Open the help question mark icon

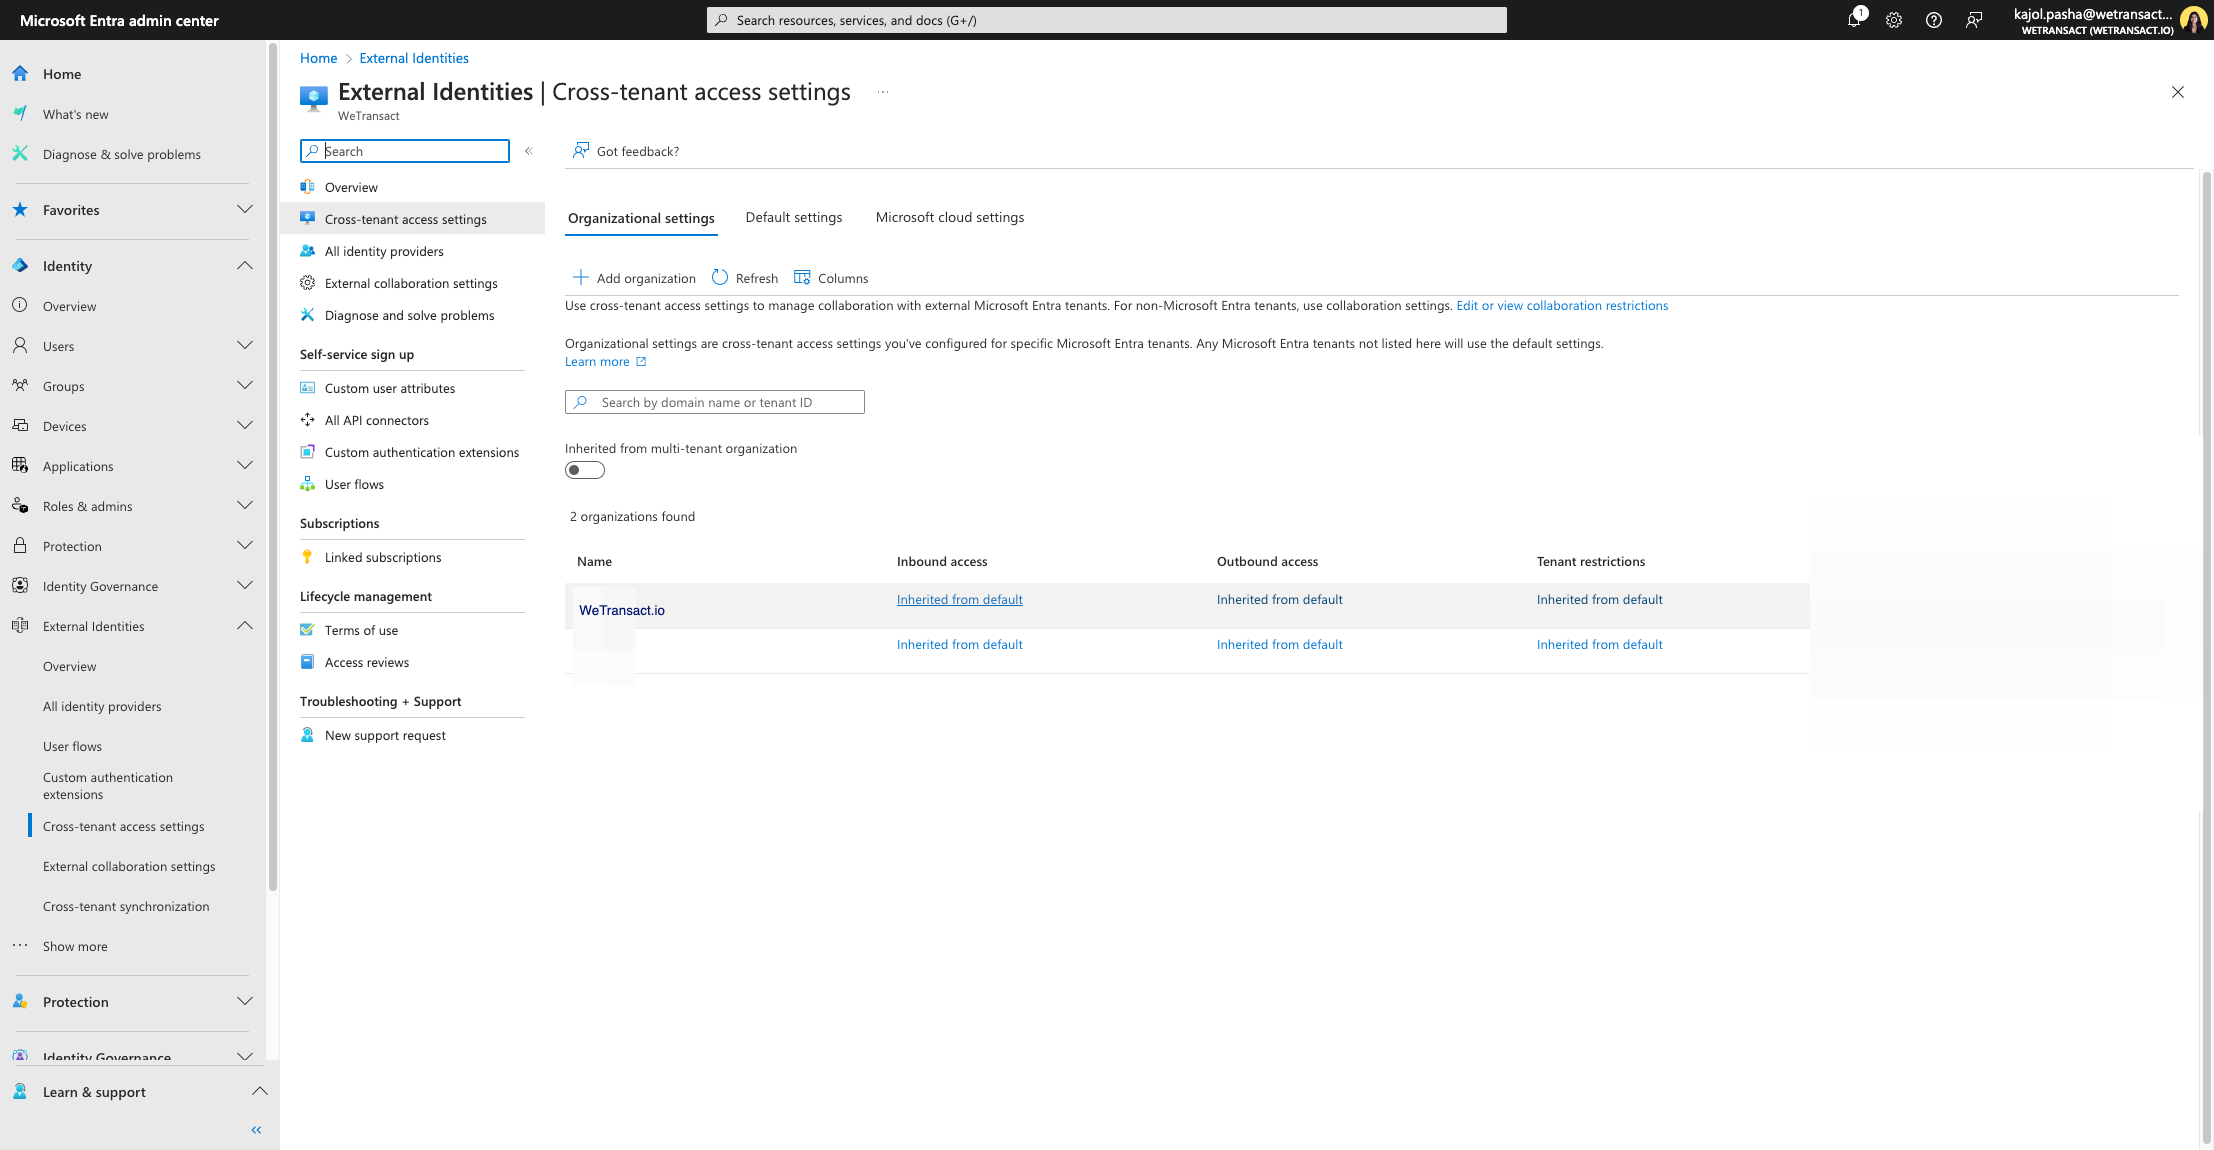(x=1934, y=20)
